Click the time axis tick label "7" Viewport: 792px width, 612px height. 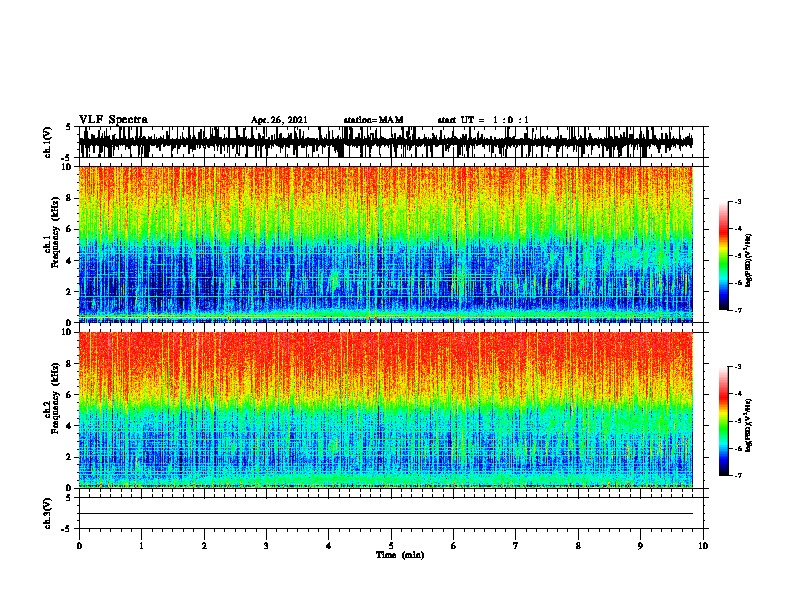(x=516, y=546)
